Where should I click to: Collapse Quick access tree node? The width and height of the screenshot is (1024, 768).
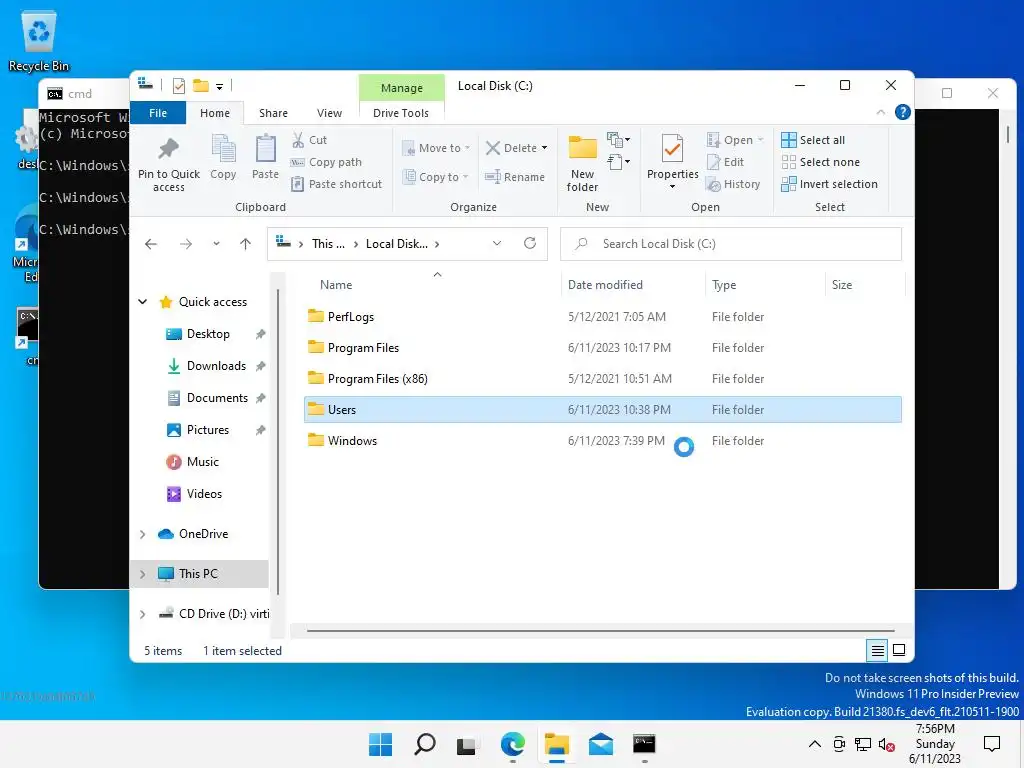click(142, 302)
